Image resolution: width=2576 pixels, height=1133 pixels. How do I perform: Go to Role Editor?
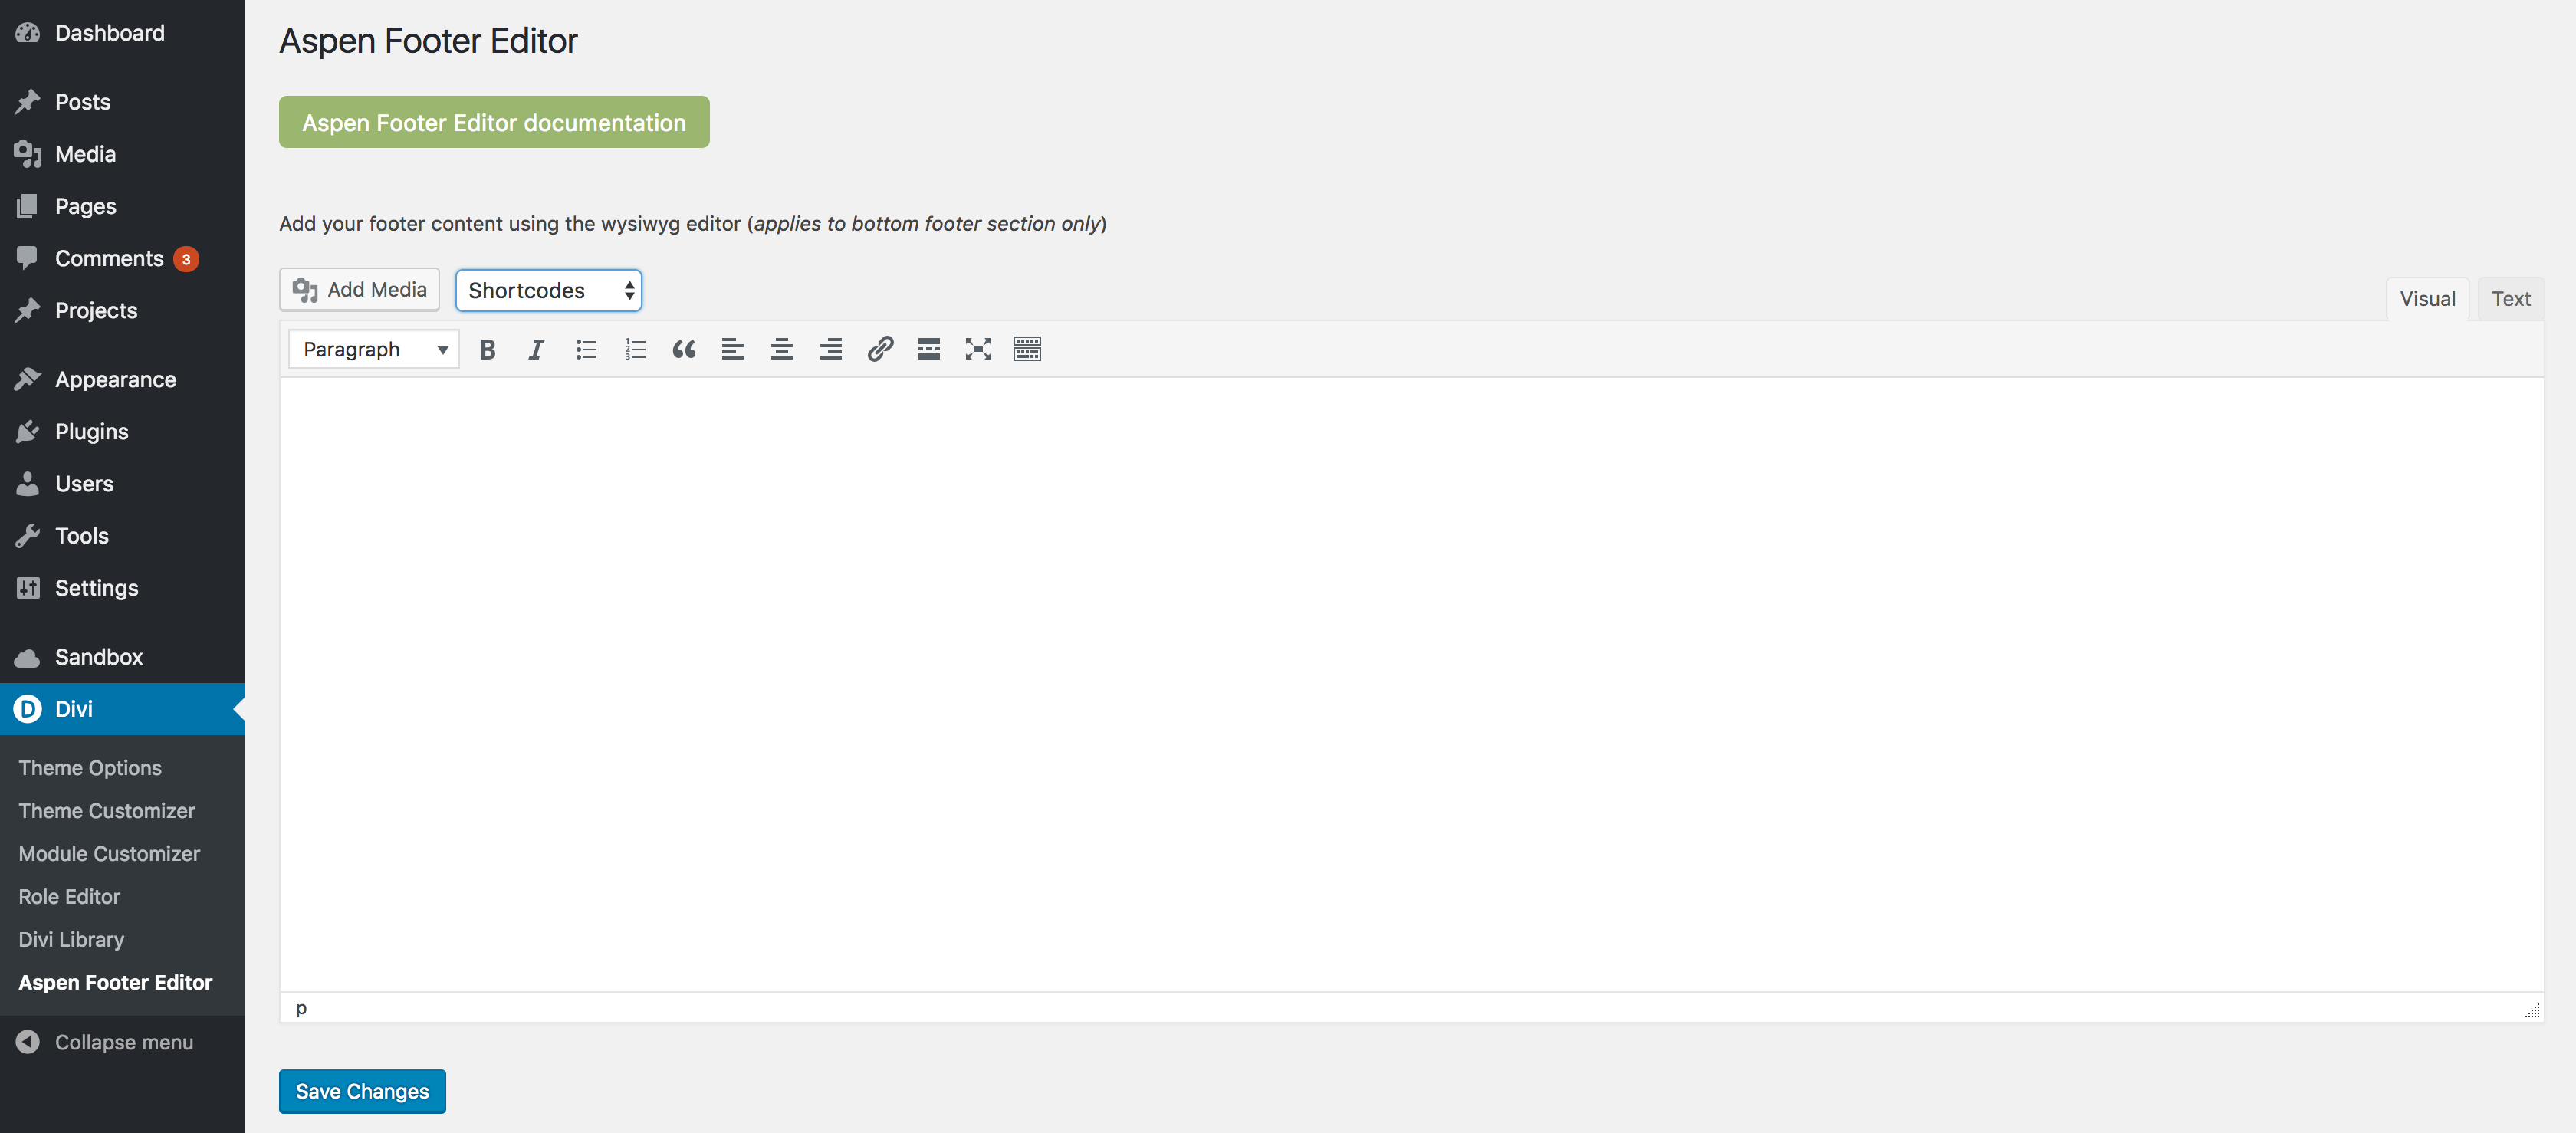[69, 897]
